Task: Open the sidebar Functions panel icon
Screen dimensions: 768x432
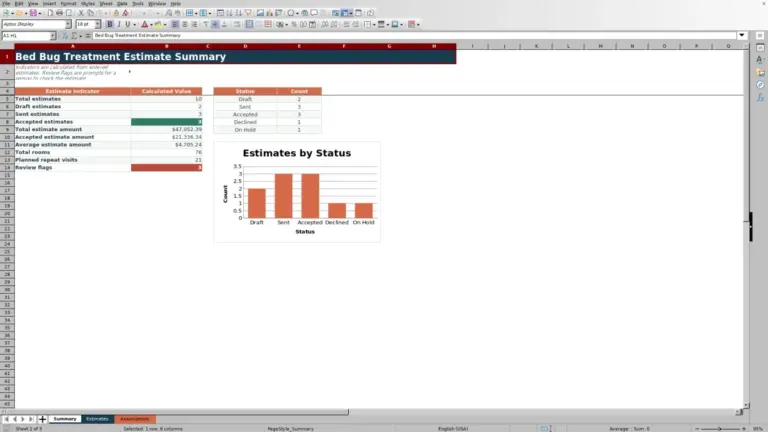Action: point(760,97)
